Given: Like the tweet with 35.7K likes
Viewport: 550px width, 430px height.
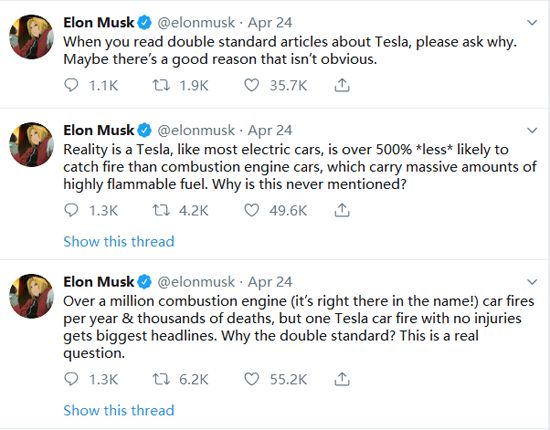Looking at the screenshot, I should (x=251, y=85).
